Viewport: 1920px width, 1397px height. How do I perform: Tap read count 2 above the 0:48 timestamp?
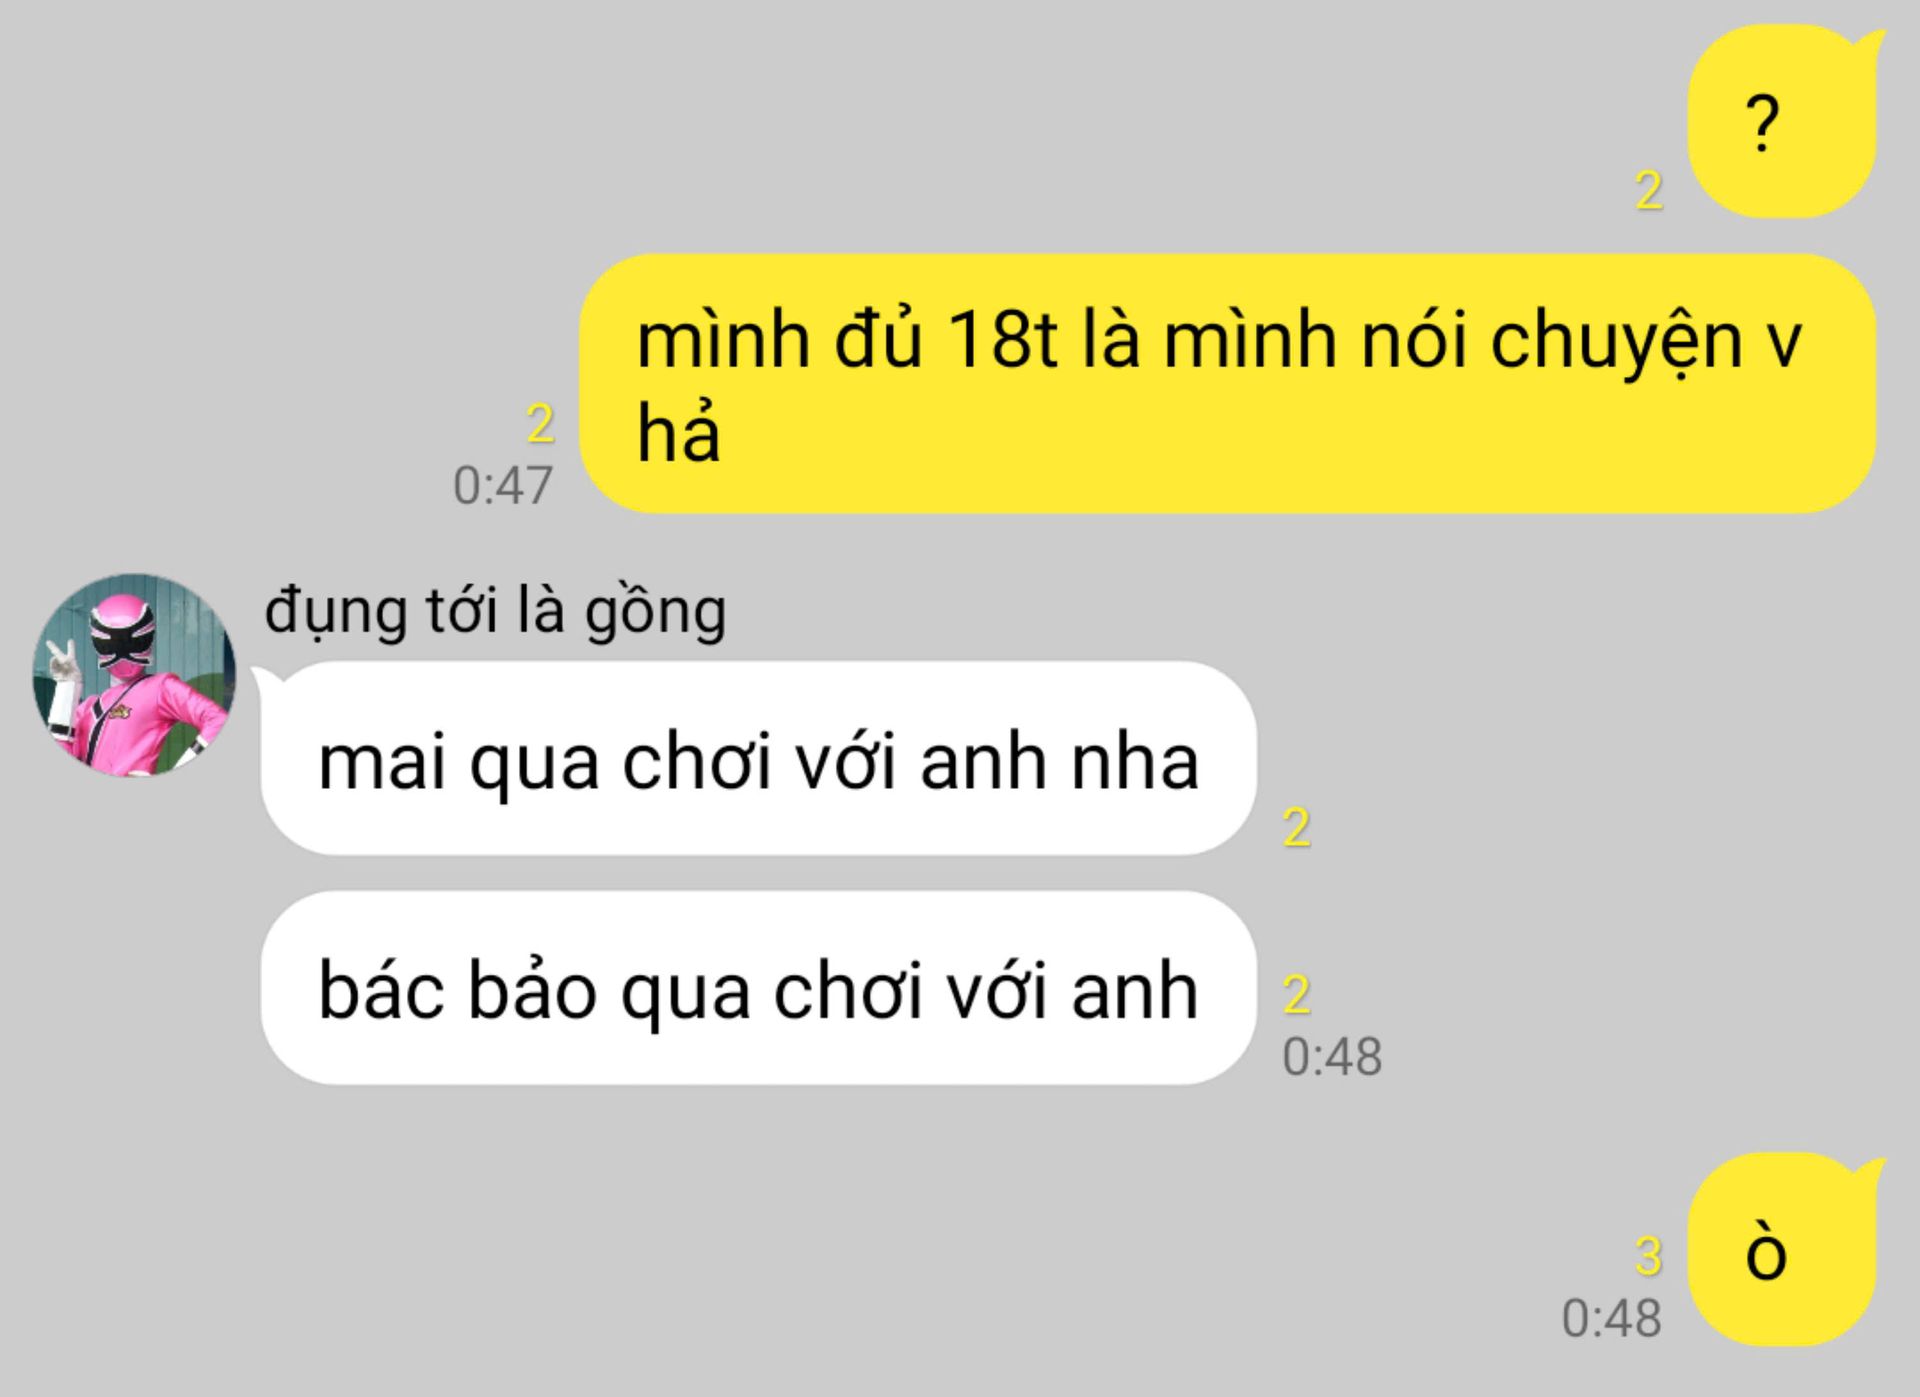(x=1297, y=994)
